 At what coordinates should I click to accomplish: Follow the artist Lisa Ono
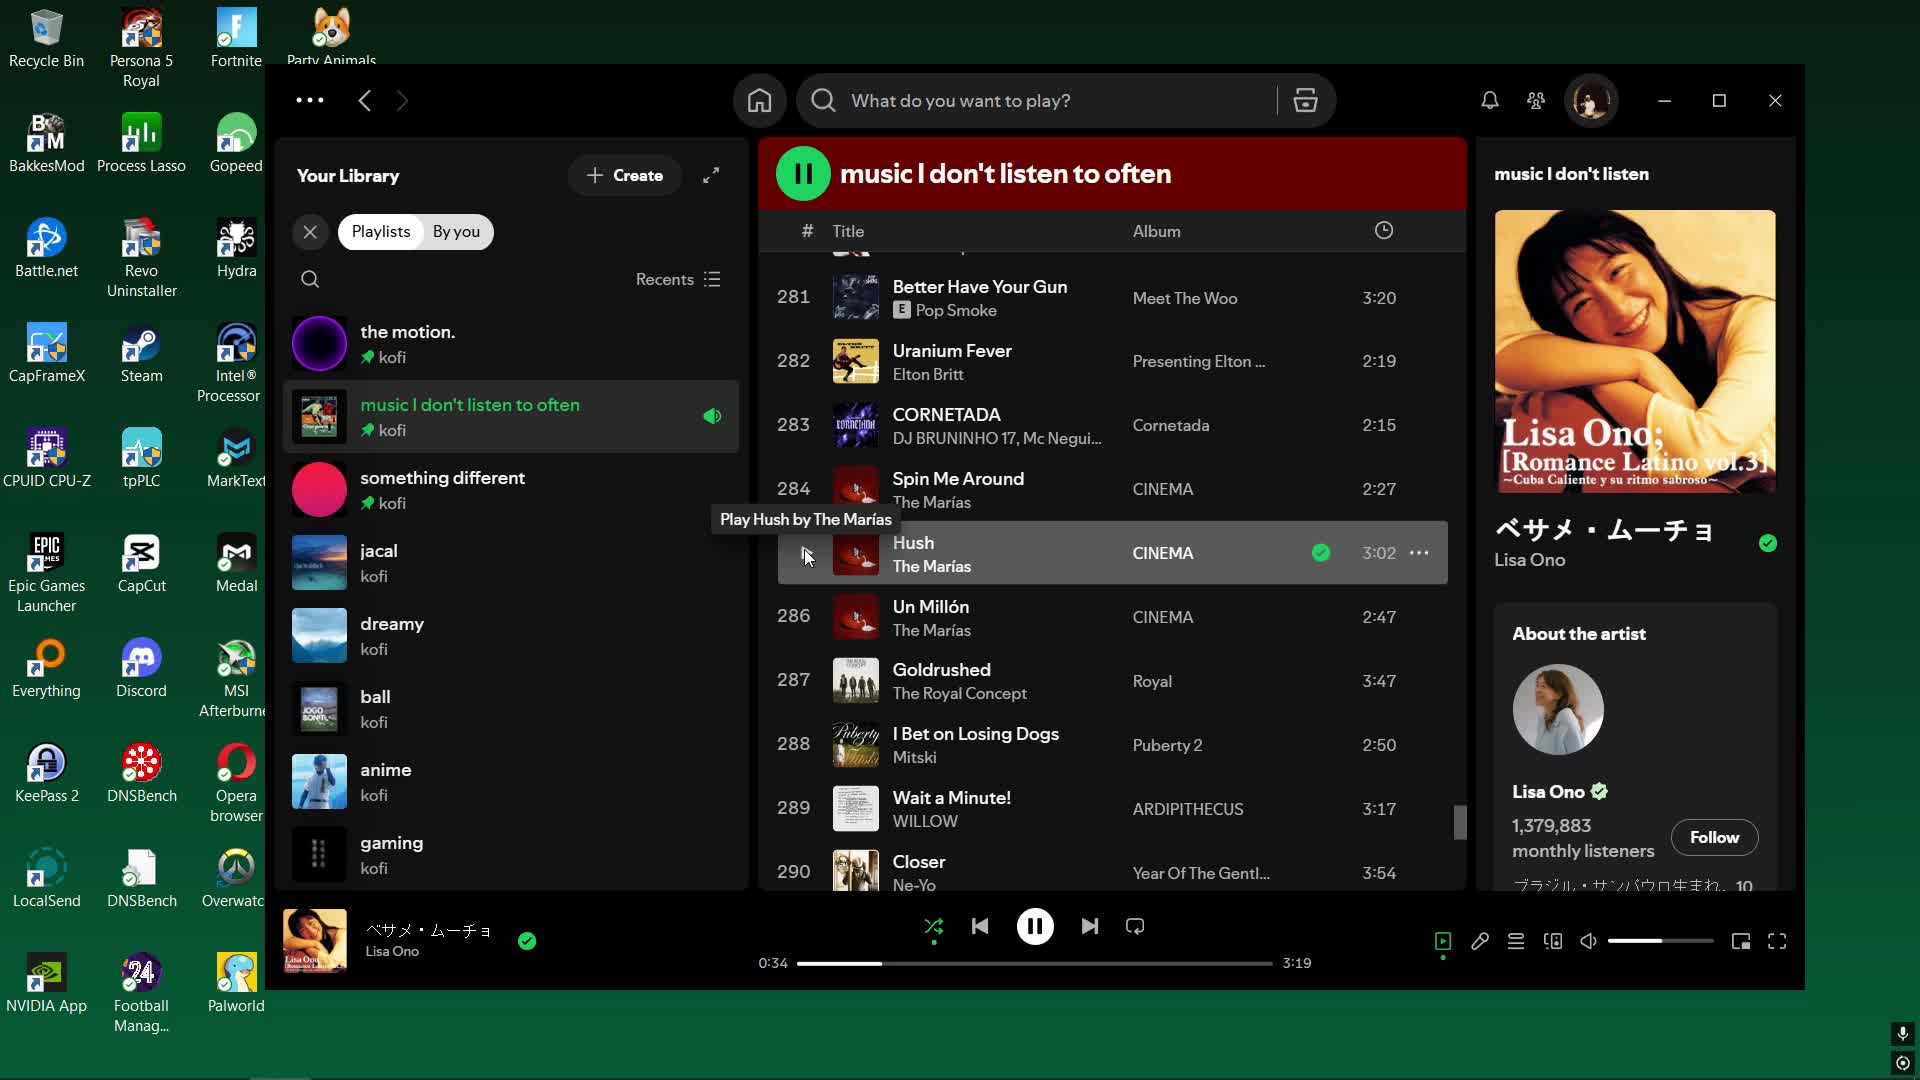click(x=1714, y=838)
